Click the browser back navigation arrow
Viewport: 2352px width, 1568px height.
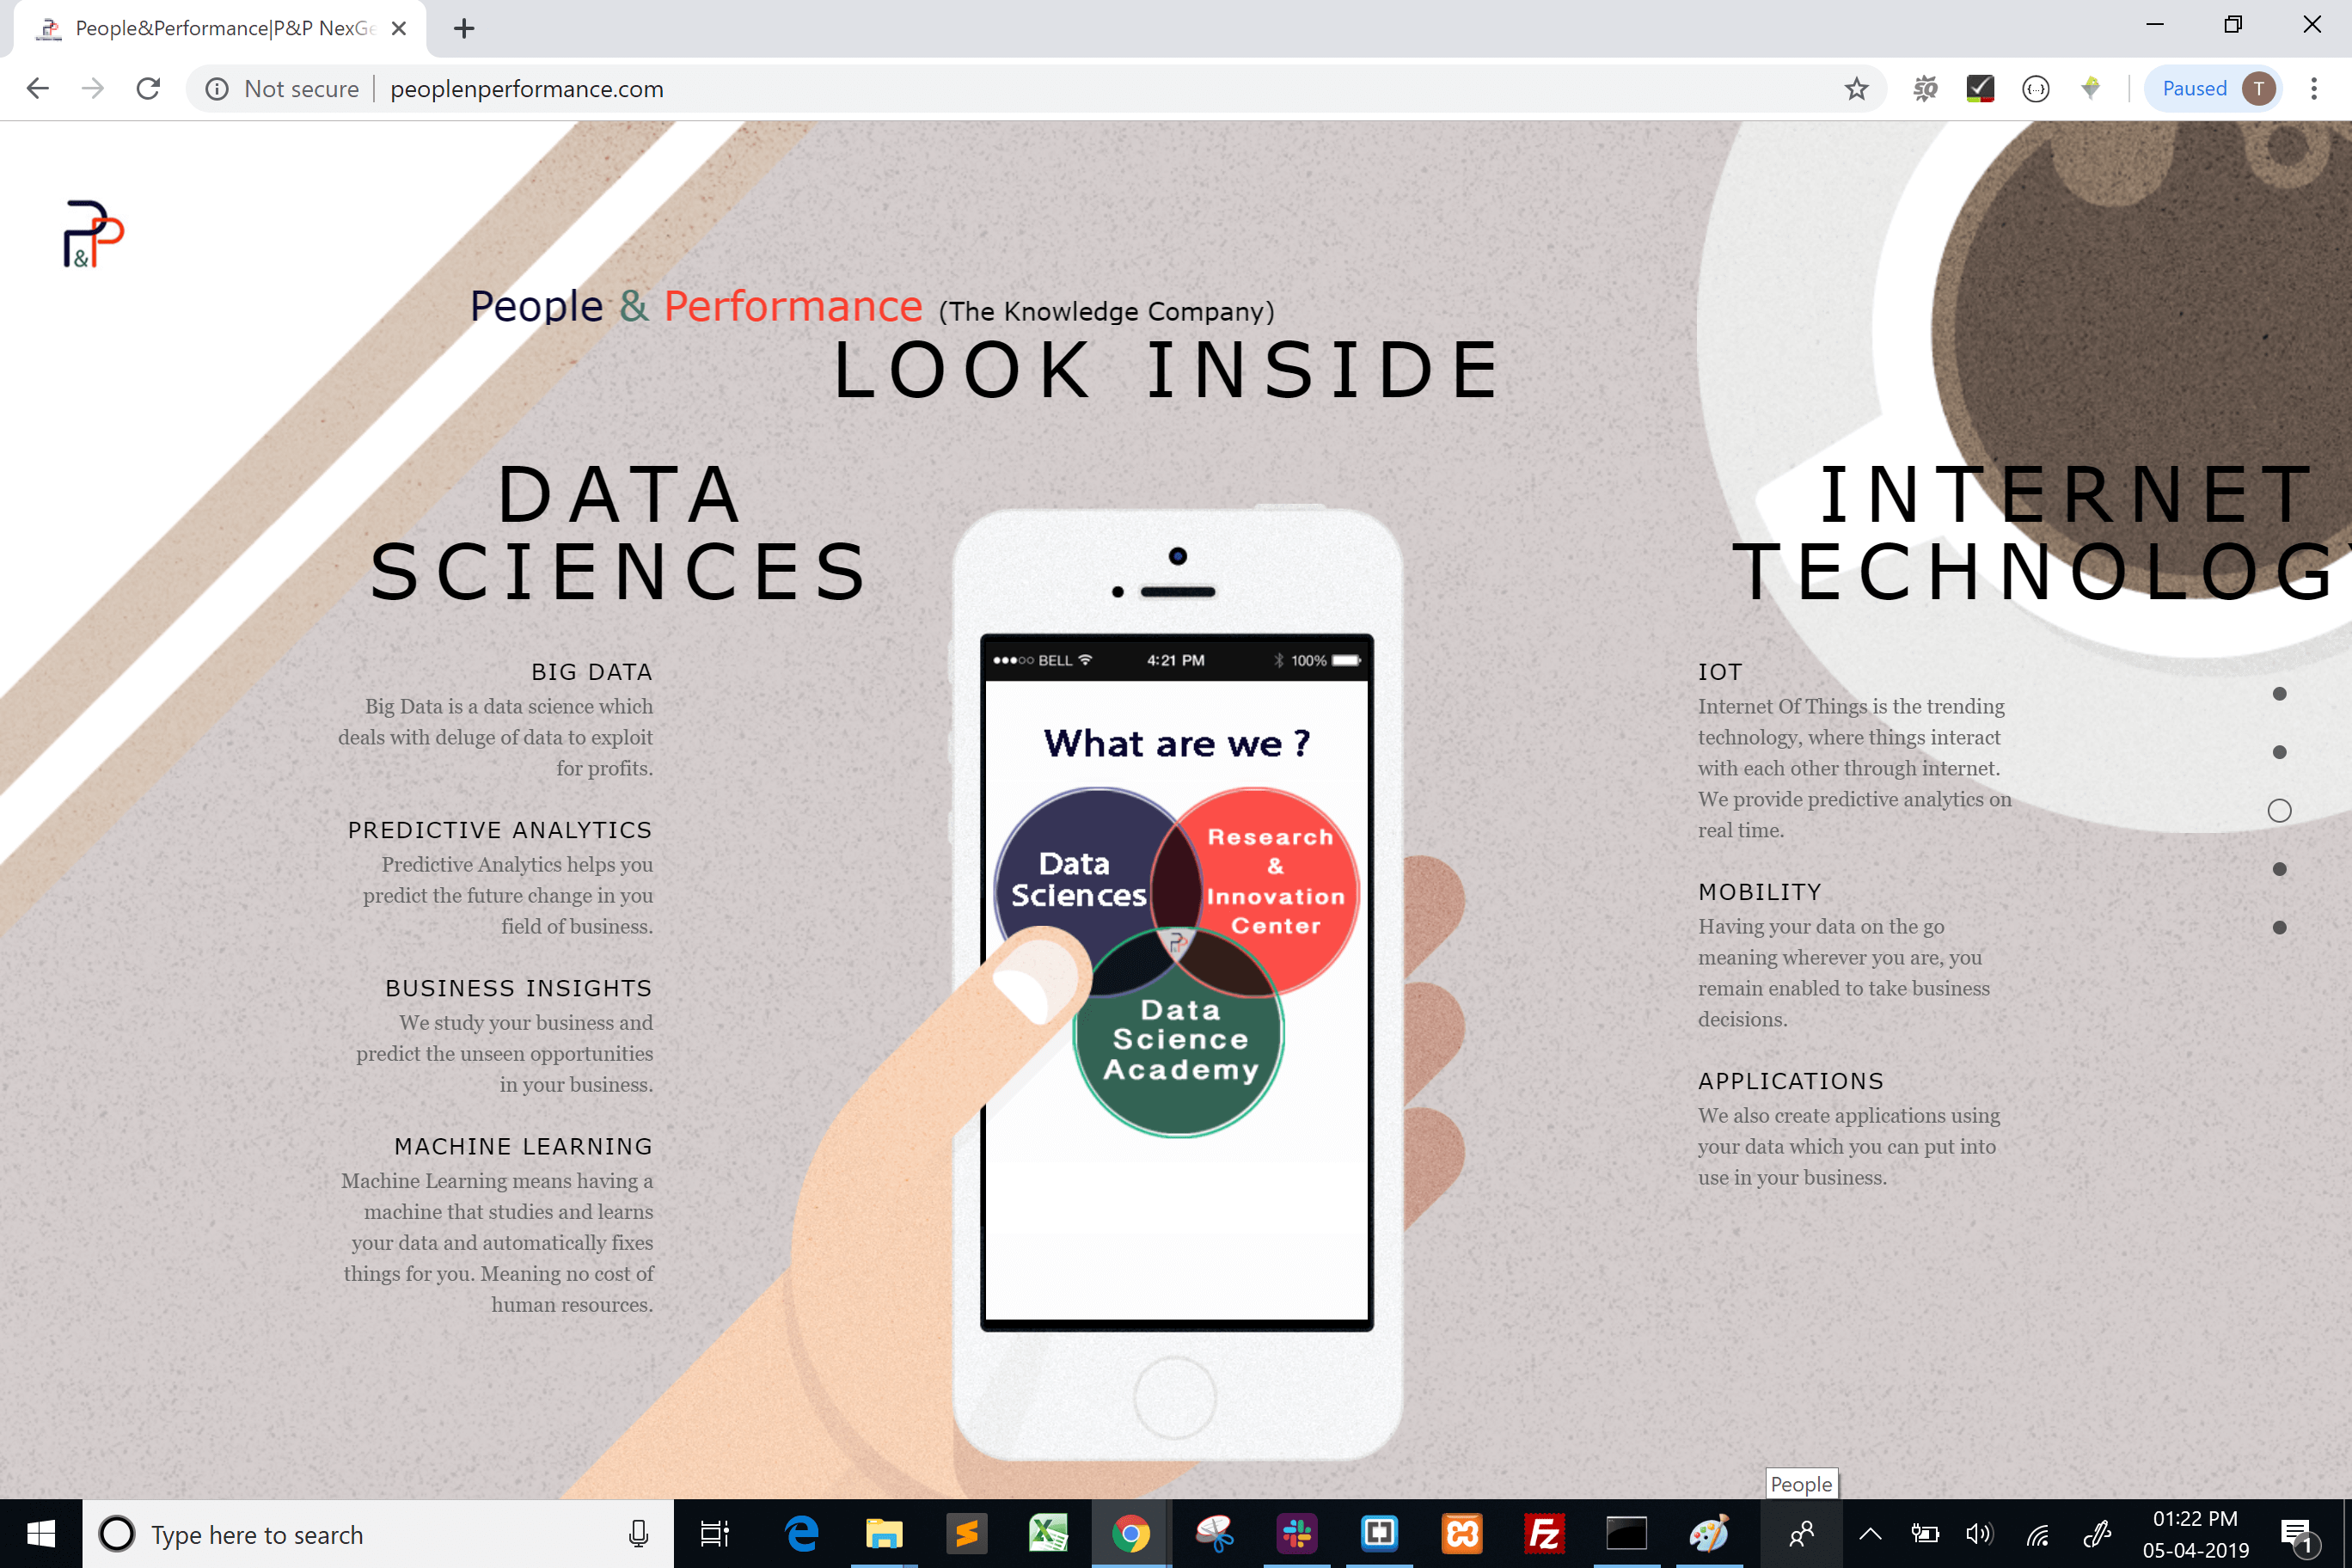[37, 89]
